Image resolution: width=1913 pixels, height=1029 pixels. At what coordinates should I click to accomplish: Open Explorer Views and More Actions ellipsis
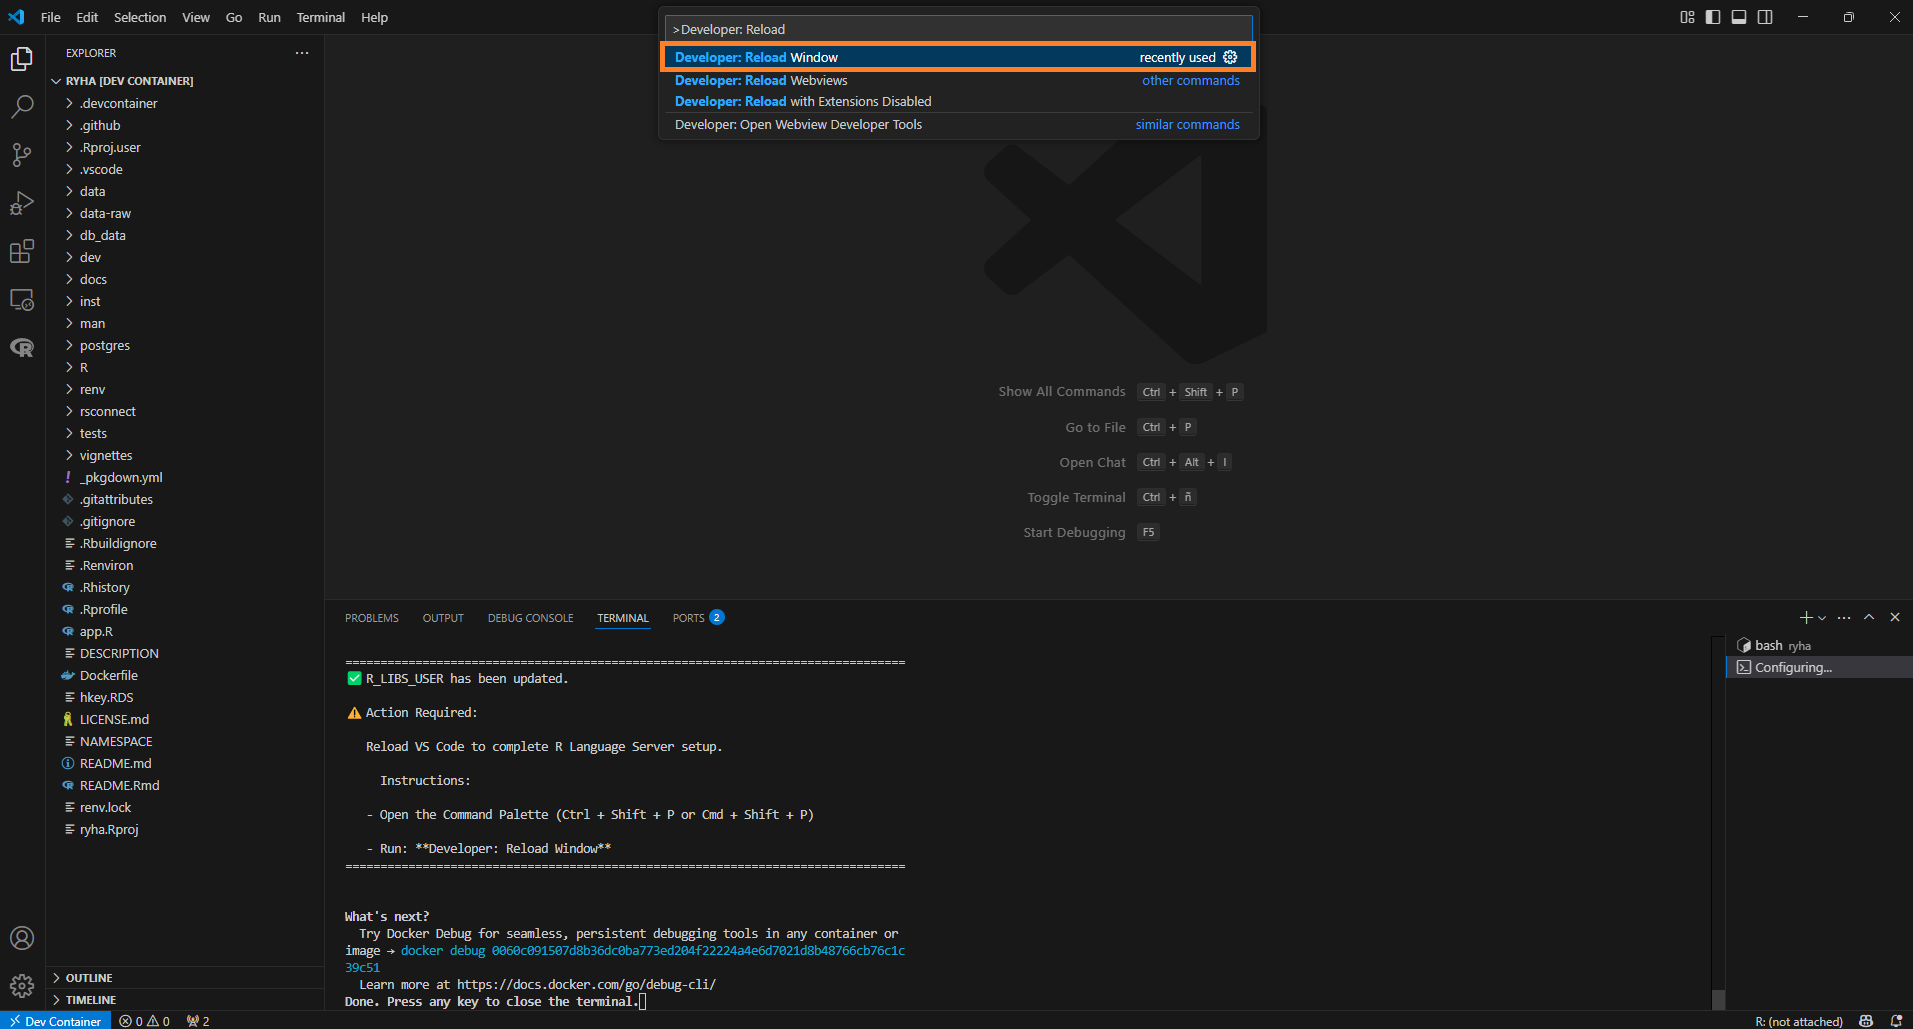coord(302,53)
